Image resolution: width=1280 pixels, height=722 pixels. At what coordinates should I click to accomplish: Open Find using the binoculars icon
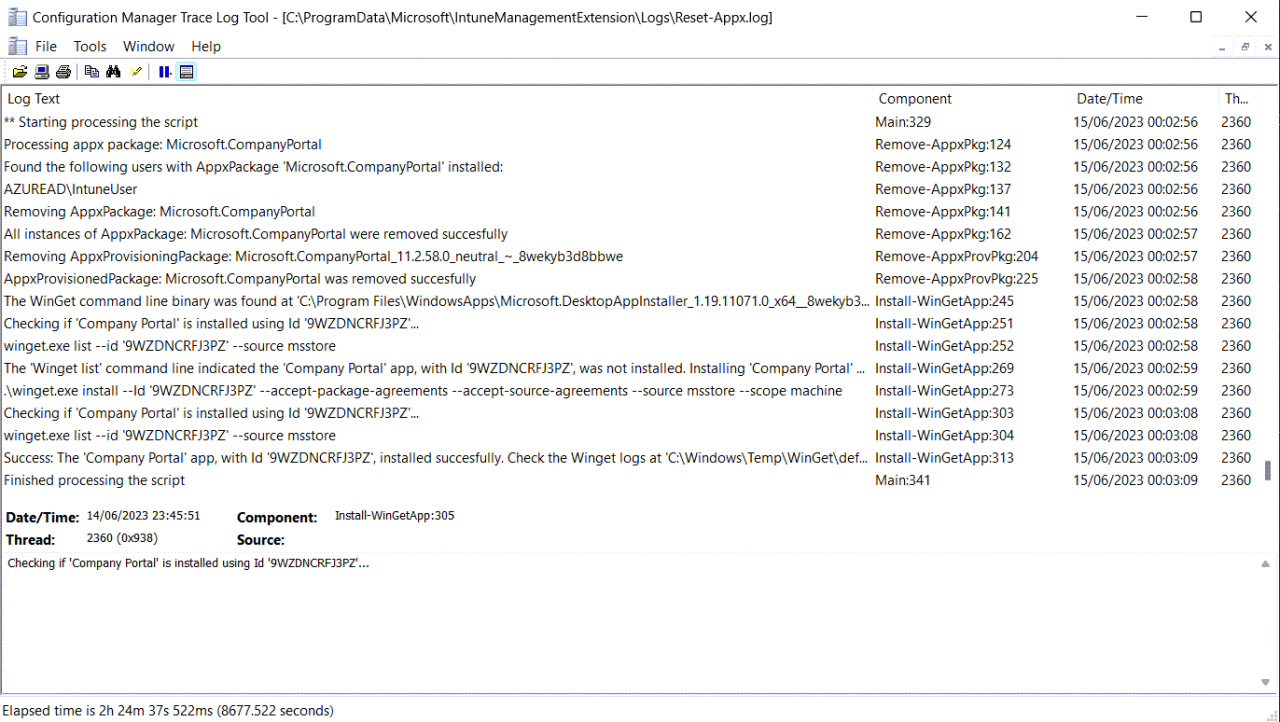point(113,72)
